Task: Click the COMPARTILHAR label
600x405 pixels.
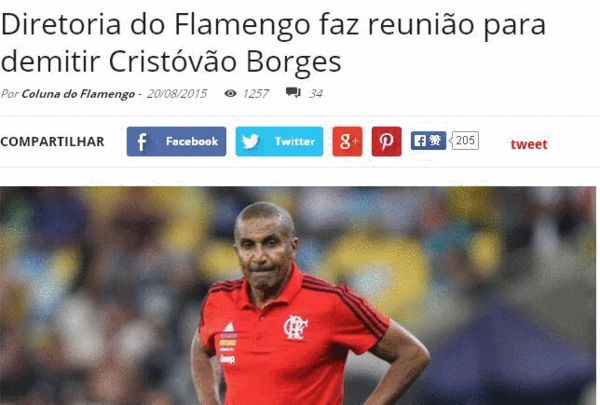Action: [x=52, y=142]
